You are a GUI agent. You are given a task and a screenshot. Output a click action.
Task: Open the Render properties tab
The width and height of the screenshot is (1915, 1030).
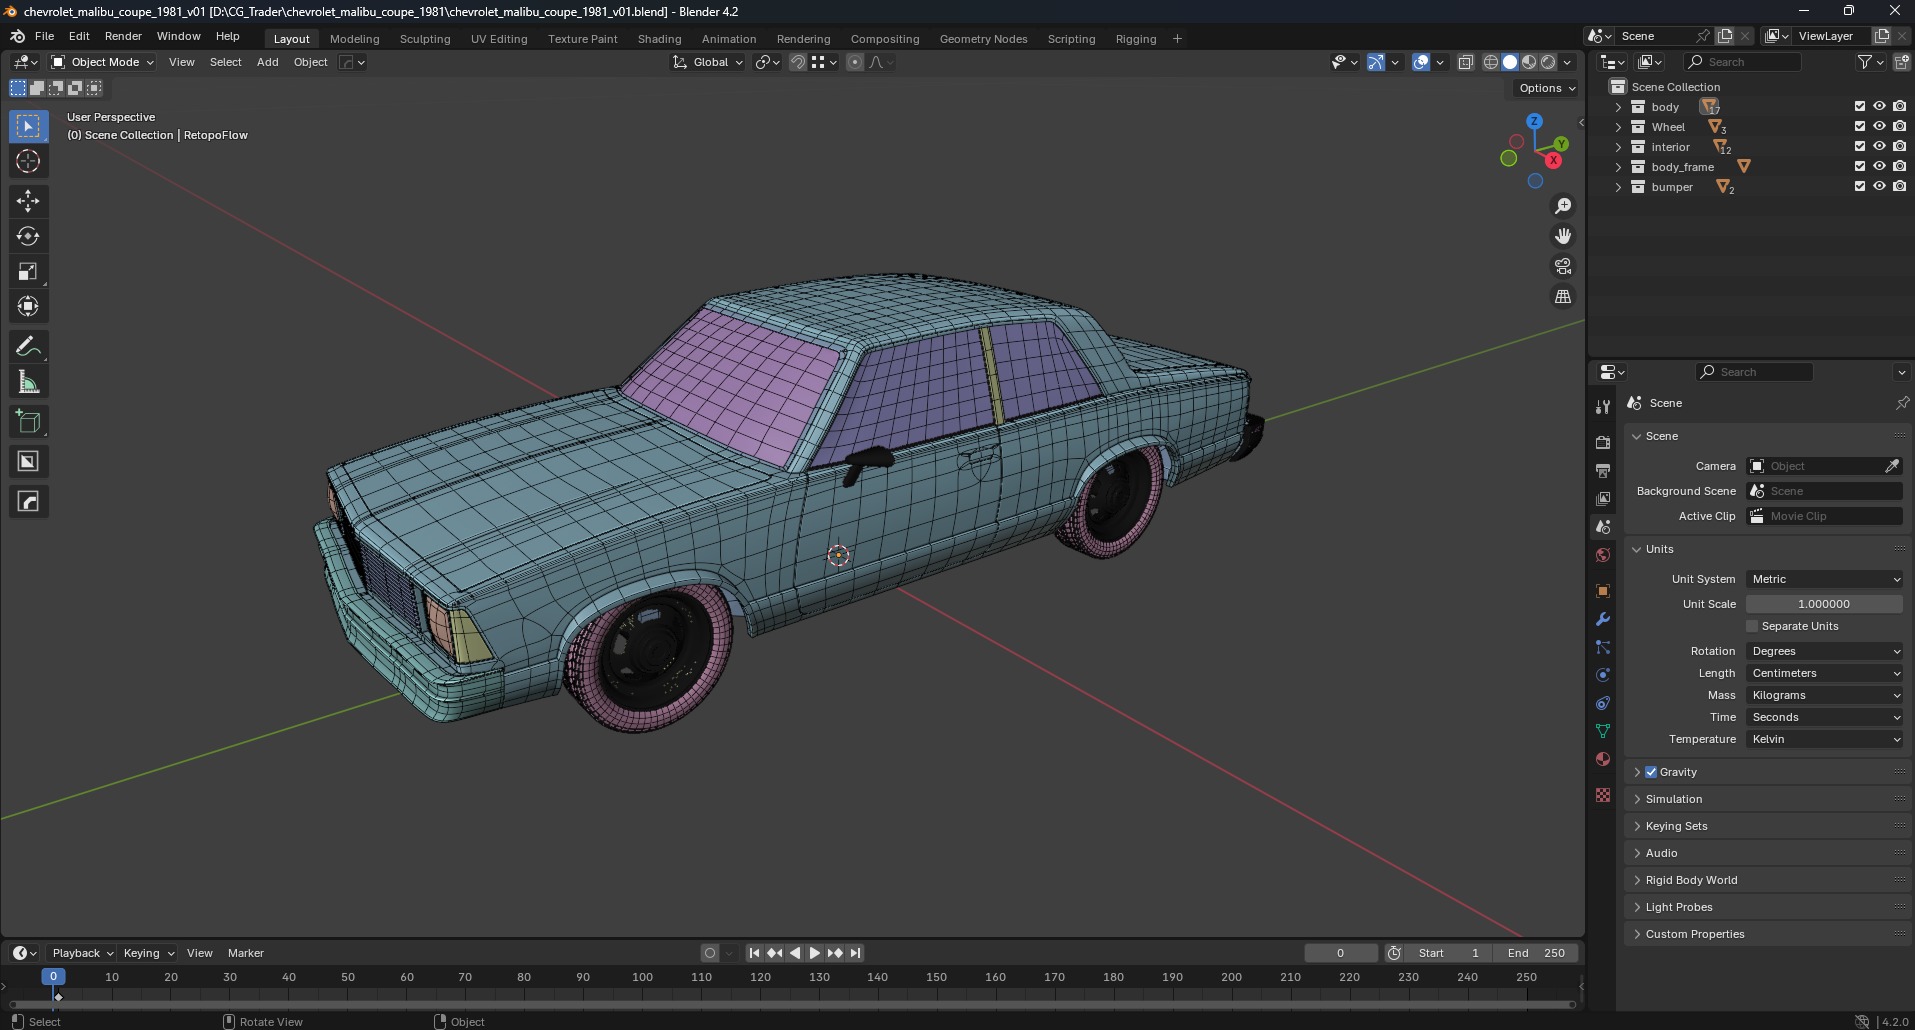pos(1603,442)
